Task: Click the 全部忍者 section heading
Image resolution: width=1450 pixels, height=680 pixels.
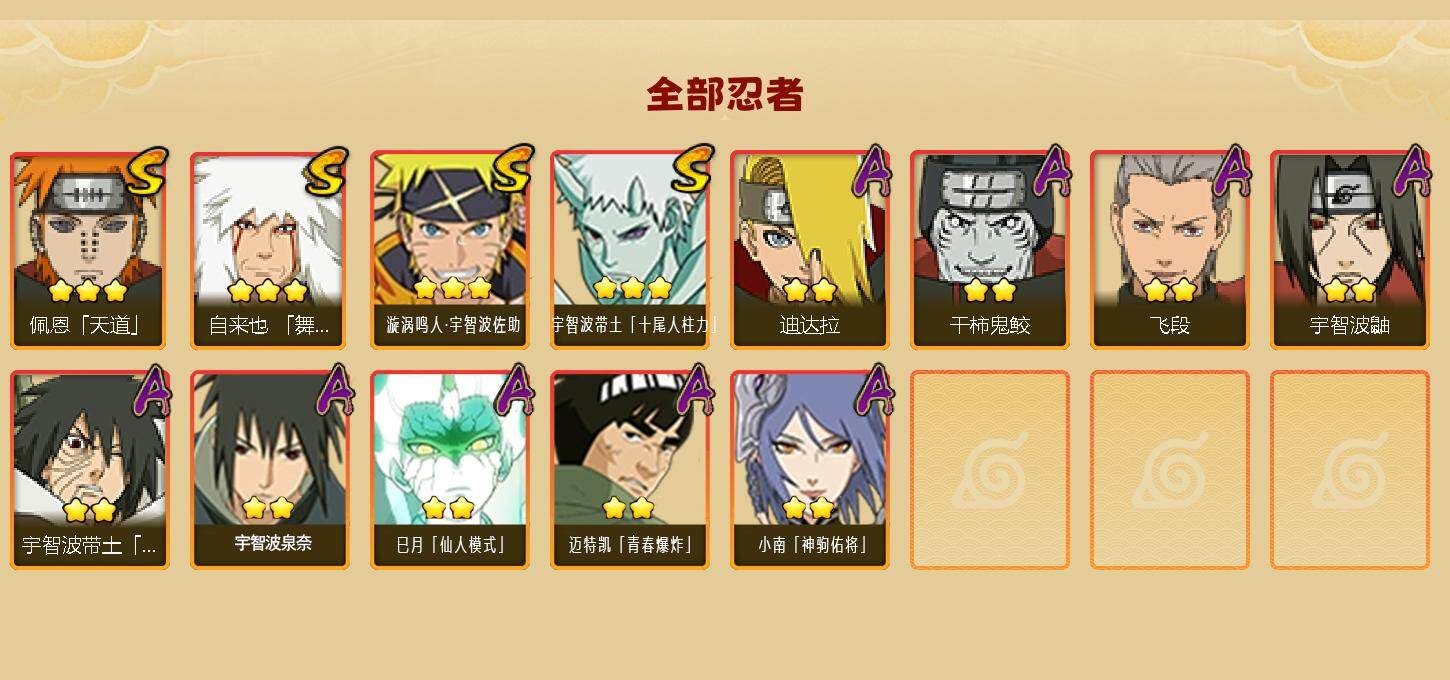Action: [x=725, y=94]
